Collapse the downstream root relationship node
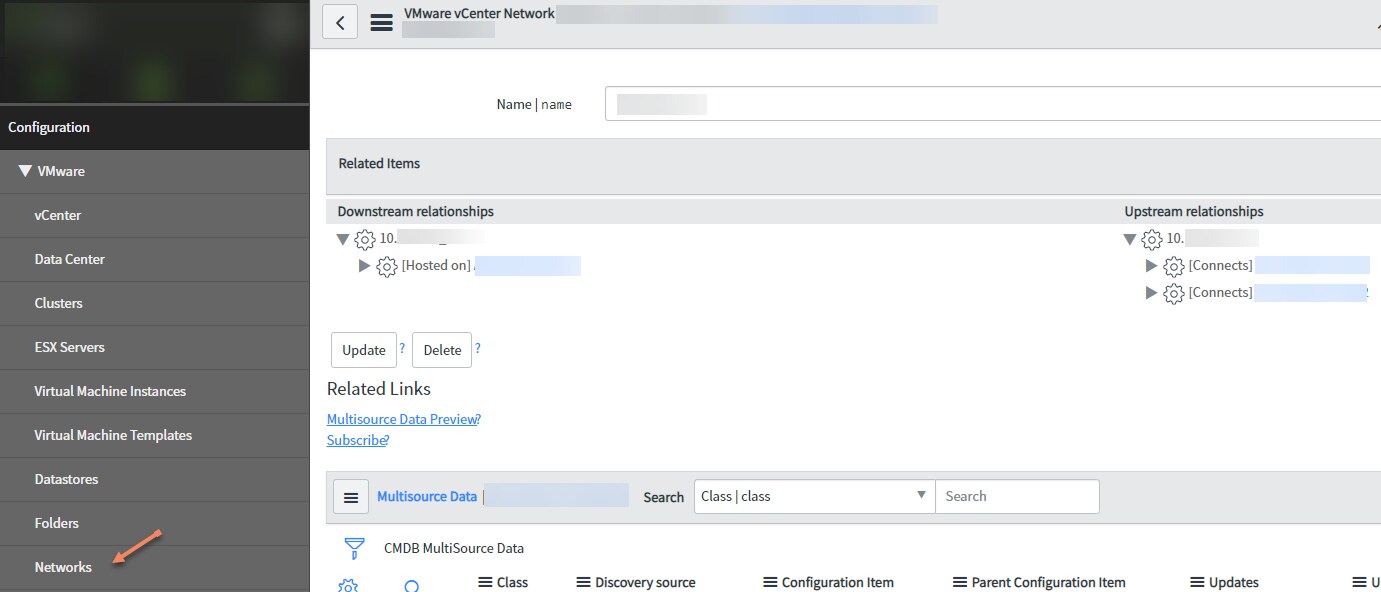1381x592 pixels. tap(343, 239)
